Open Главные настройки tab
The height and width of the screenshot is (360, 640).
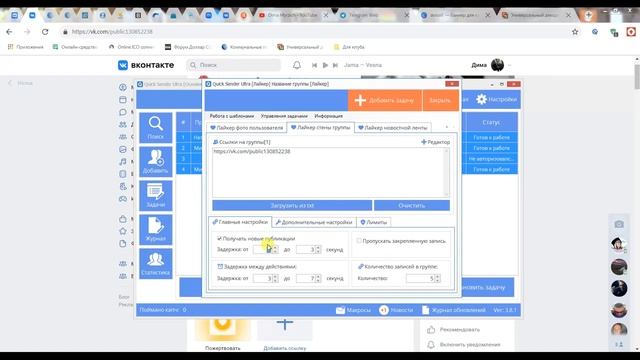(x=240, y=222)
